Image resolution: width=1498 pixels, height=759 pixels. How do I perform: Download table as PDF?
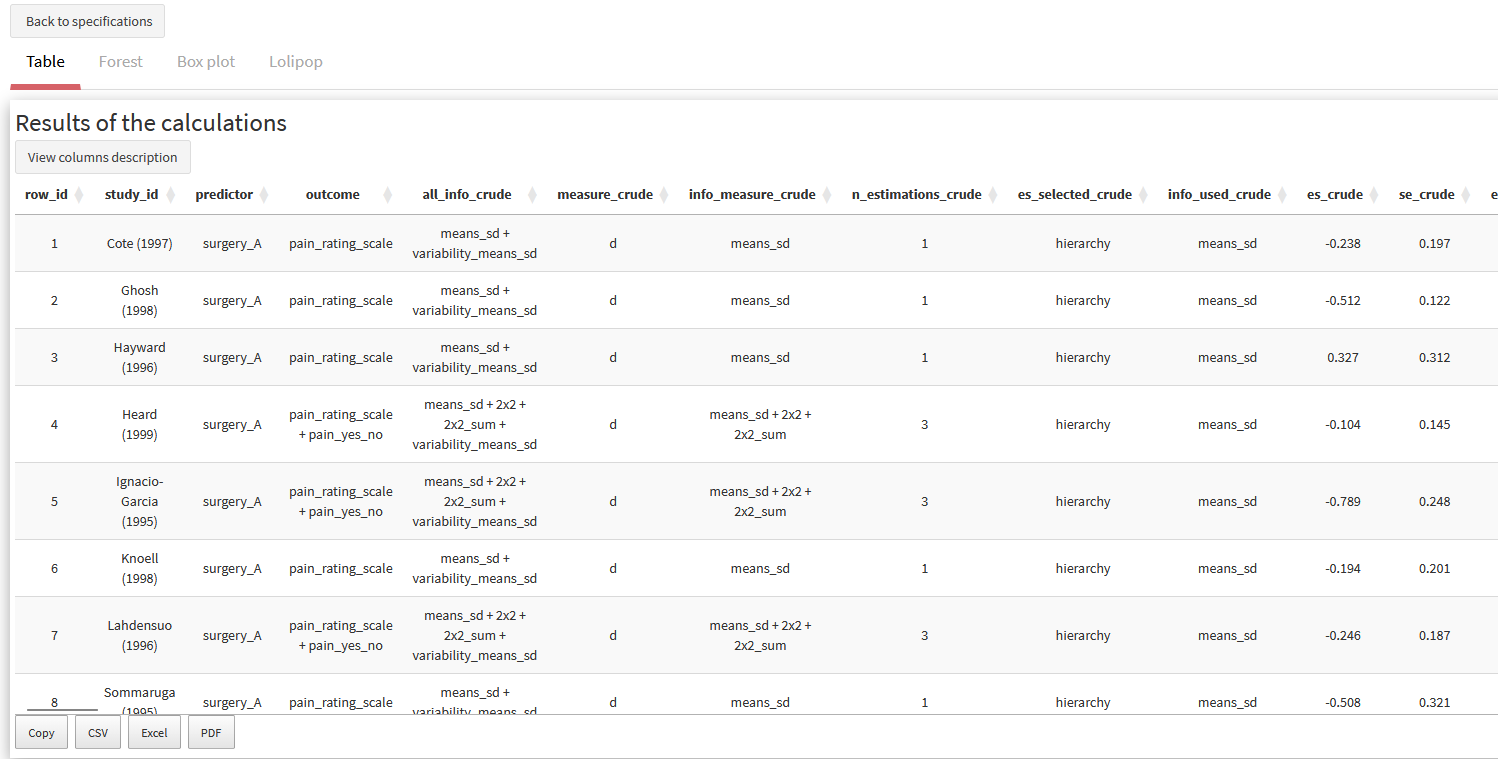pos(211,733)
